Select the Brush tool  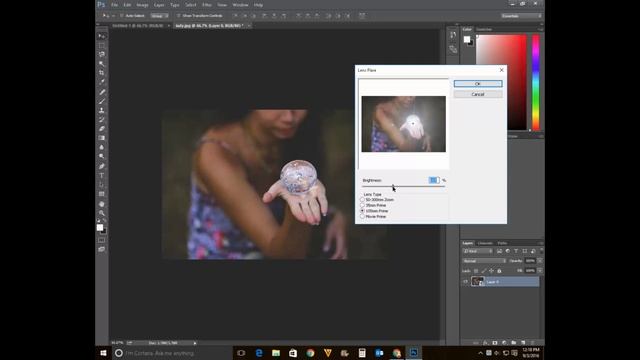(102, 101)
